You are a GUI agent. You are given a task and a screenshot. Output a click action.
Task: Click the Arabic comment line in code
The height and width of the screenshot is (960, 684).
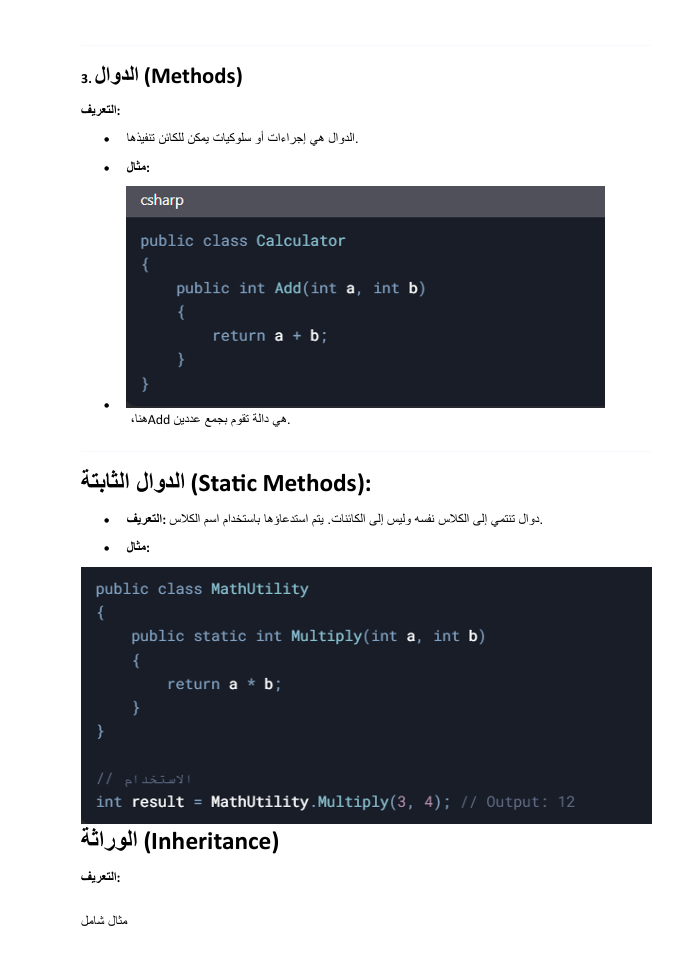pyautogui.click(x=144, y=779)
